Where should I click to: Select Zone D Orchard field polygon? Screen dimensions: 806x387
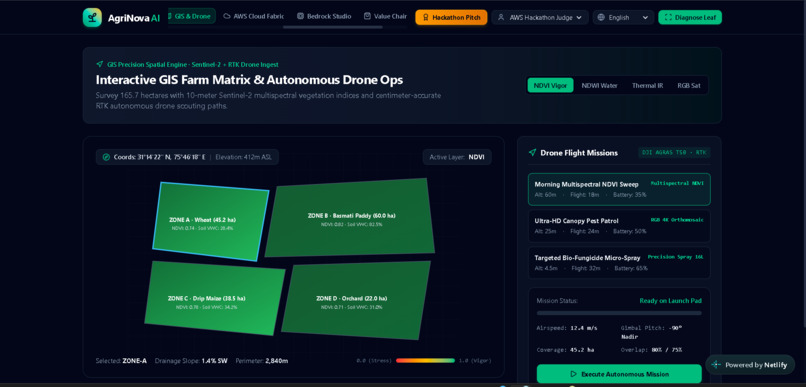[x=356, y=300]
